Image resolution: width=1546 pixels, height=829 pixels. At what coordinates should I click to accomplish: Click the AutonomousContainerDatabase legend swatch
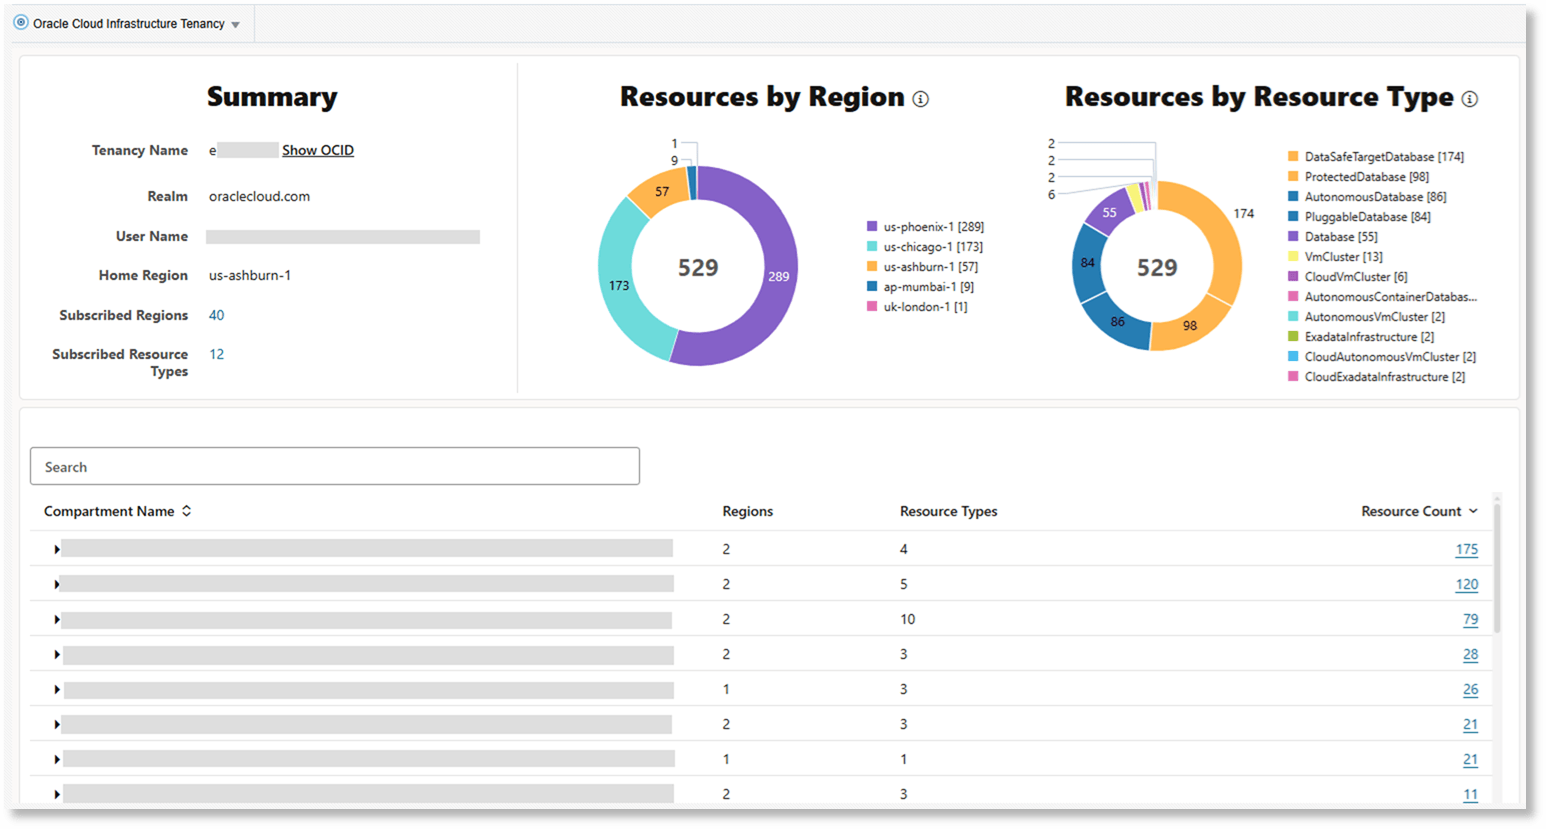pos(1293,297)
